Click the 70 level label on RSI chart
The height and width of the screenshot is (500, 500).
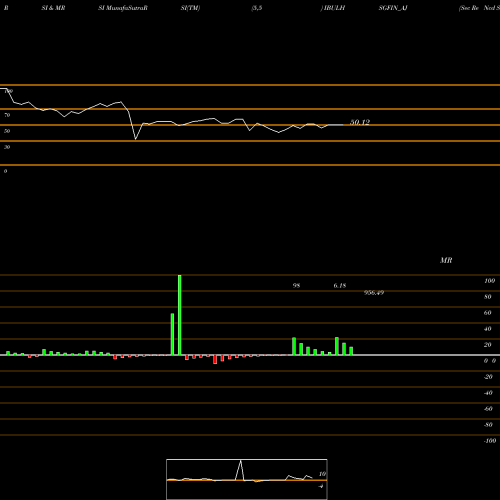click(x=7, y=115)
